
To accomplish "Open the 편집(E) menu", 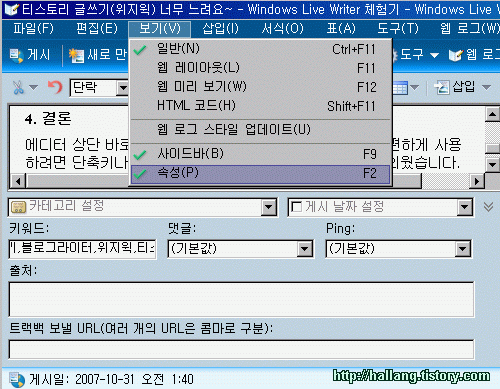I will click(97, 29).
